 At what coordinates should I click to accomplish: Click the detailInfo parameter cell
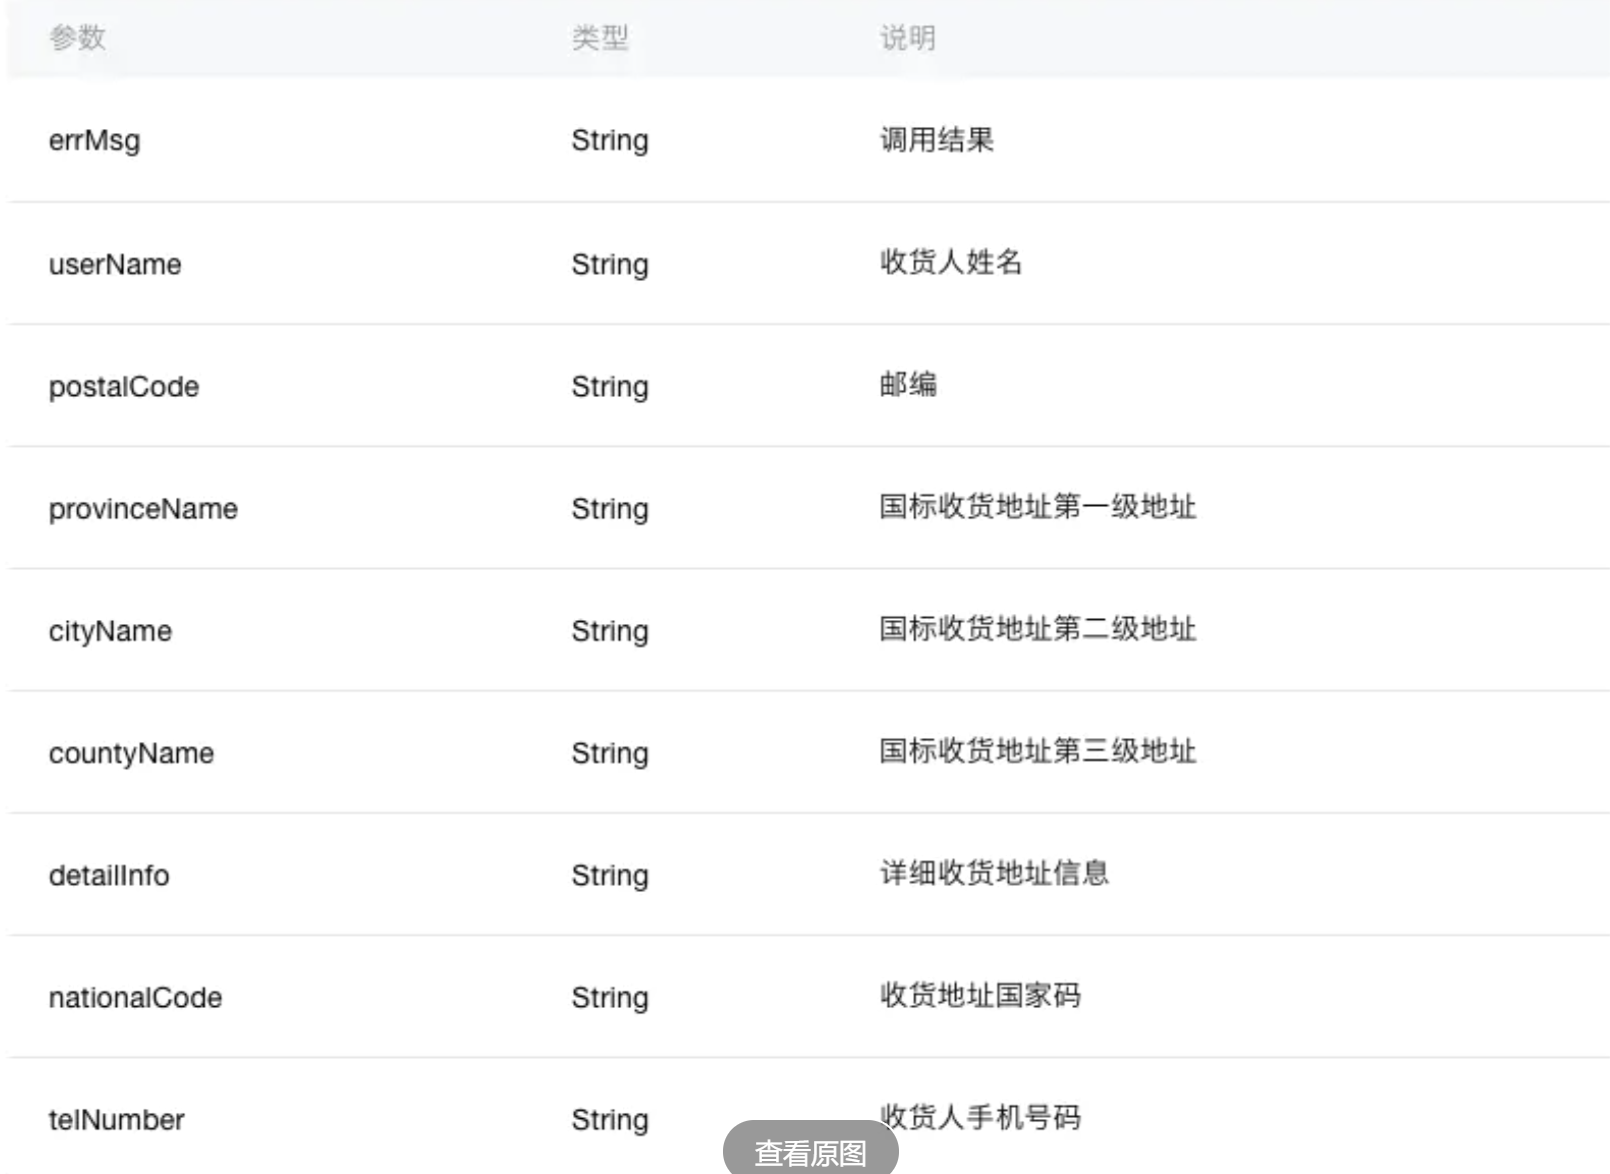[x=109, y=876]
